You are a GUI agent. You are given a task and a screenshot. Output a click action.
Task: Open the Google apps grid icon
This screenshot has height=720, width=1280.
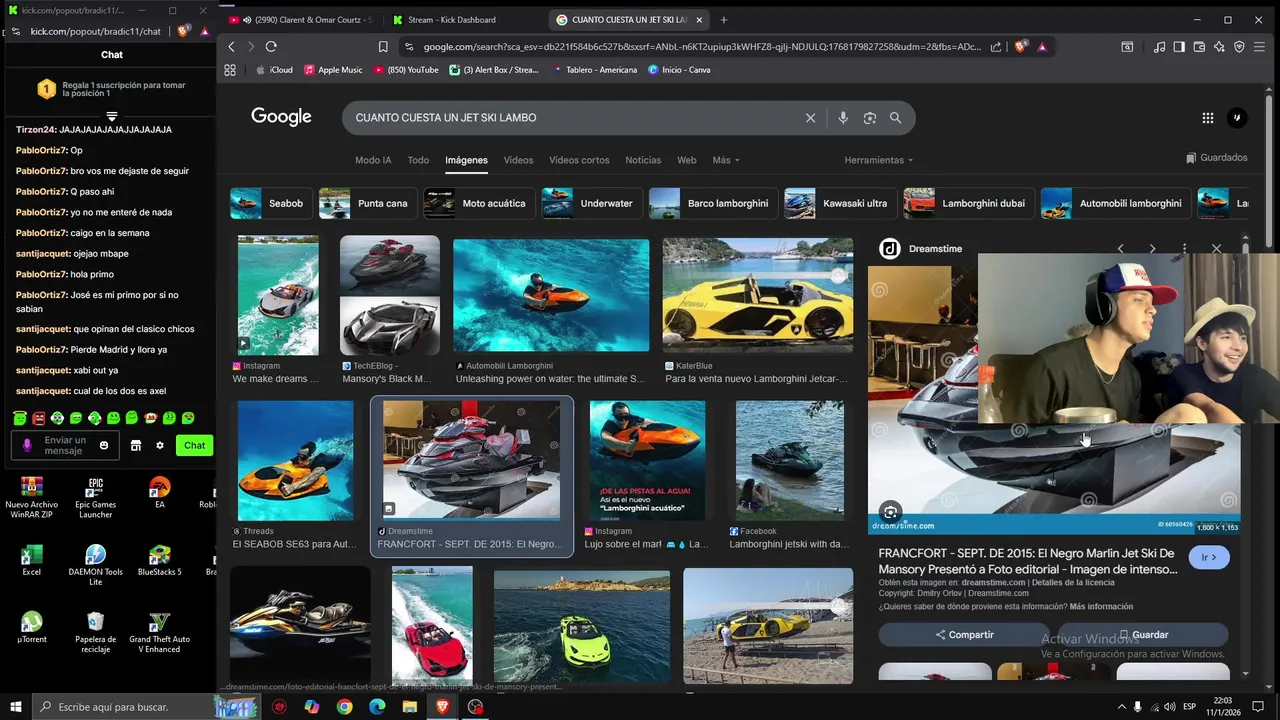(x=1208, y=118)
